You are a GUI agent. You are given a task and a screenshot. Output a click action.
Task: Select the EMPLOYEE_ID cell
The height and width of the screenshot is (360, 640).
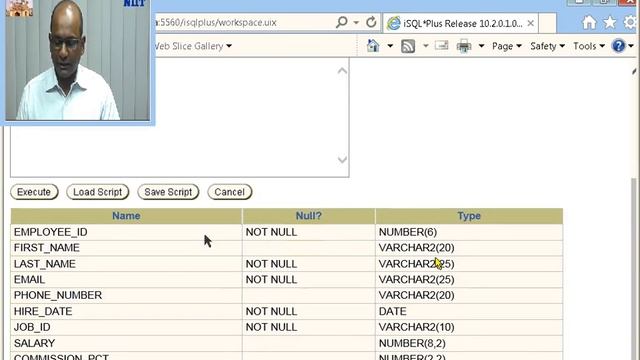126,232
